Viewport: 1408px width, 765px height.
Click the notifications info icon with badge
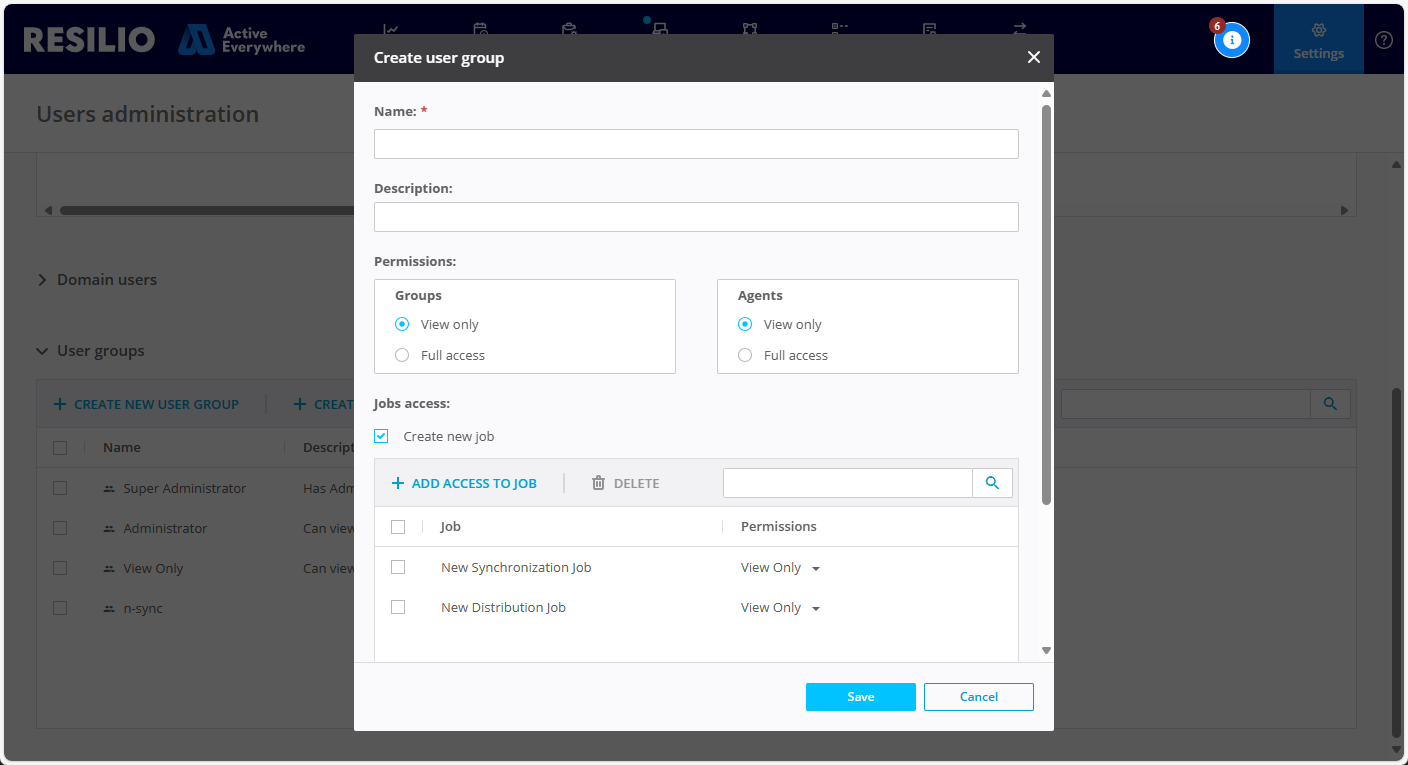pyautogui.click(x=1231, y=40)
